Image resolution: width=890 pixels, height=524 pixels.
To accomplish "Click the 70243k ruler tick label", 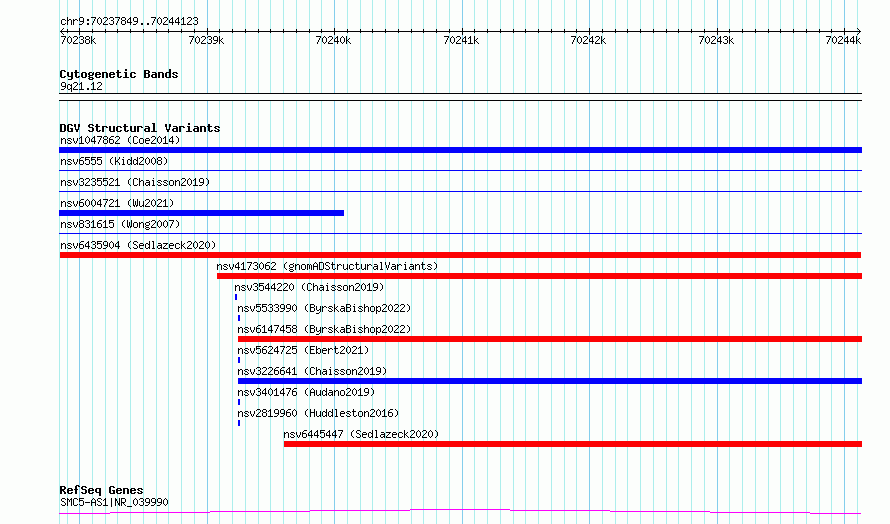I will click(x=716, y=40).
